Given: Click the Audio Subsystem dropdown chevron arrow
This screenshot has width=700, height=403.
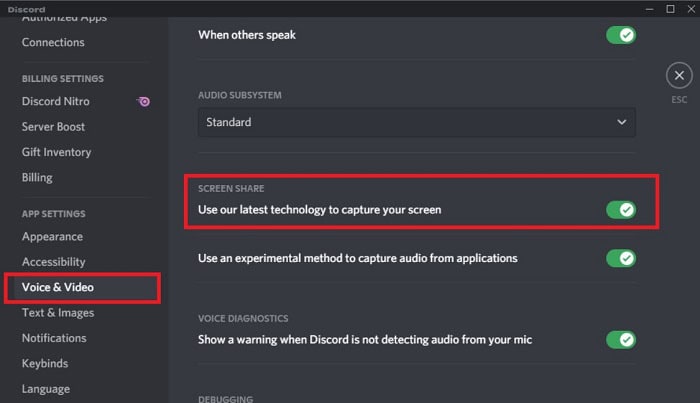Looking at the screenshot, I should (621, 122).
